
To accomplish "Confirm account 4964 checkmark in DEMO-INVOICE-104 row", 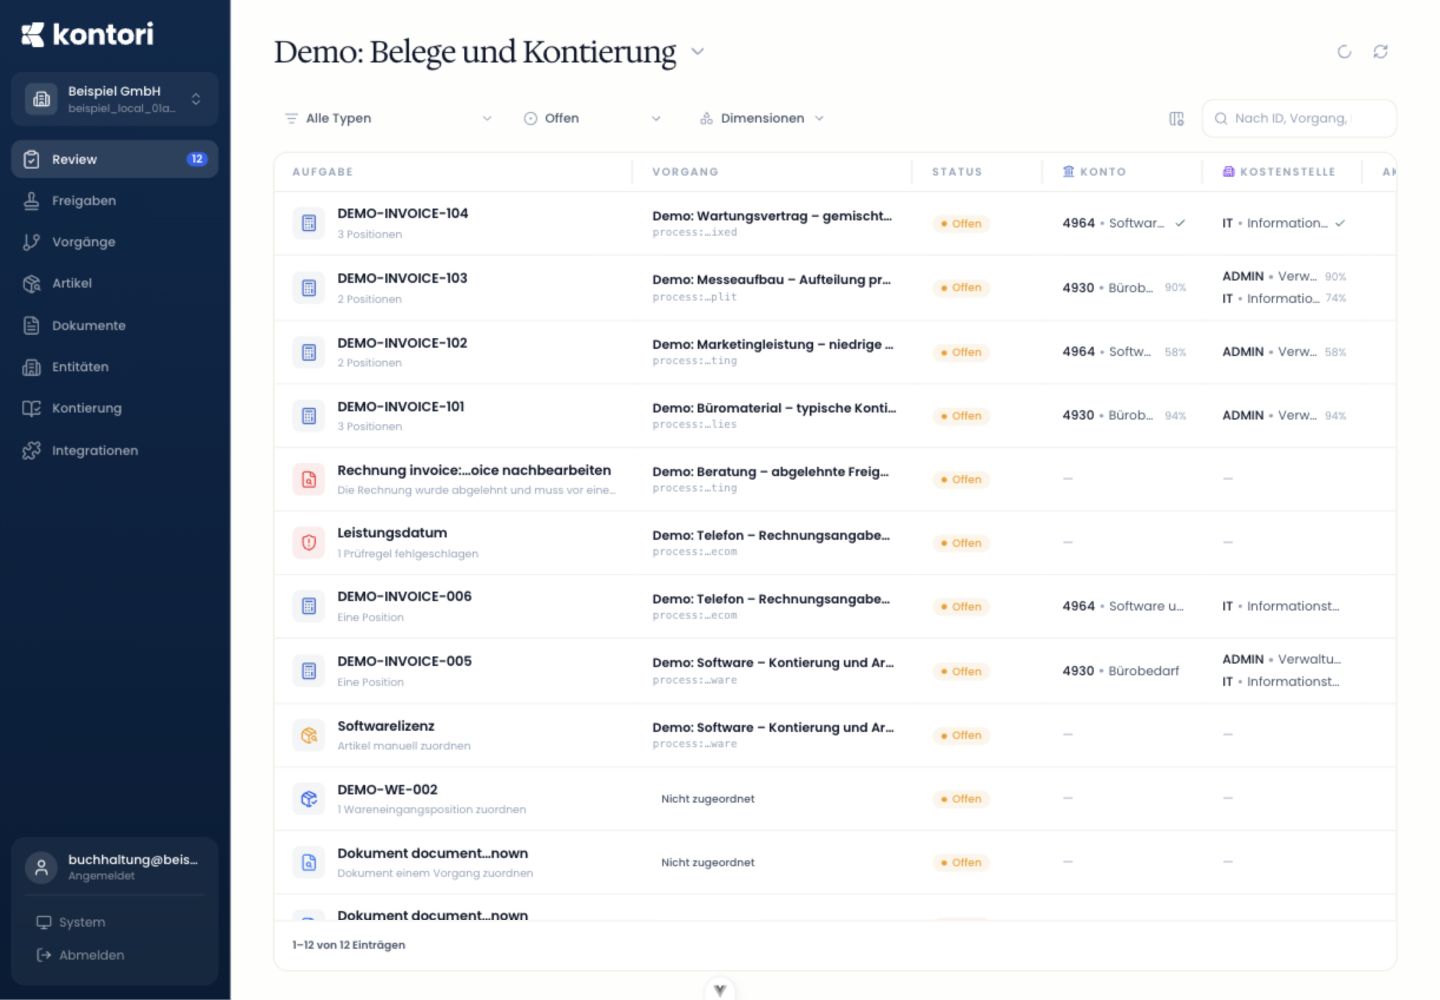I will coord(1180,223).
